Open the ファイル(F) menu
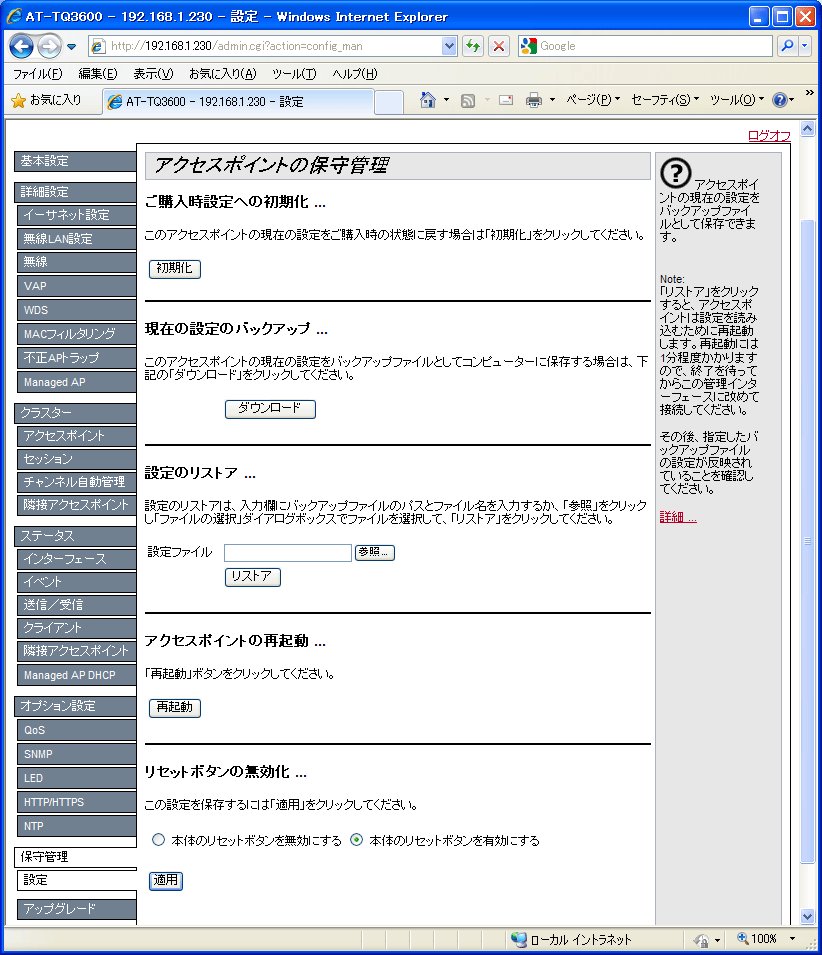 [37, 74]
